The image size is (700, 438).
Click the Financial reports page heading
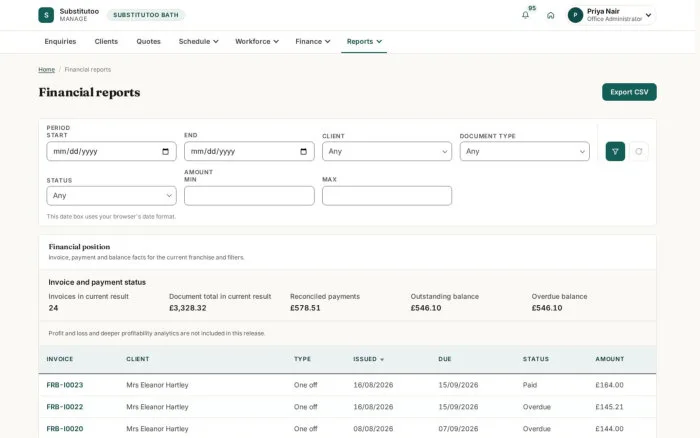89,92
